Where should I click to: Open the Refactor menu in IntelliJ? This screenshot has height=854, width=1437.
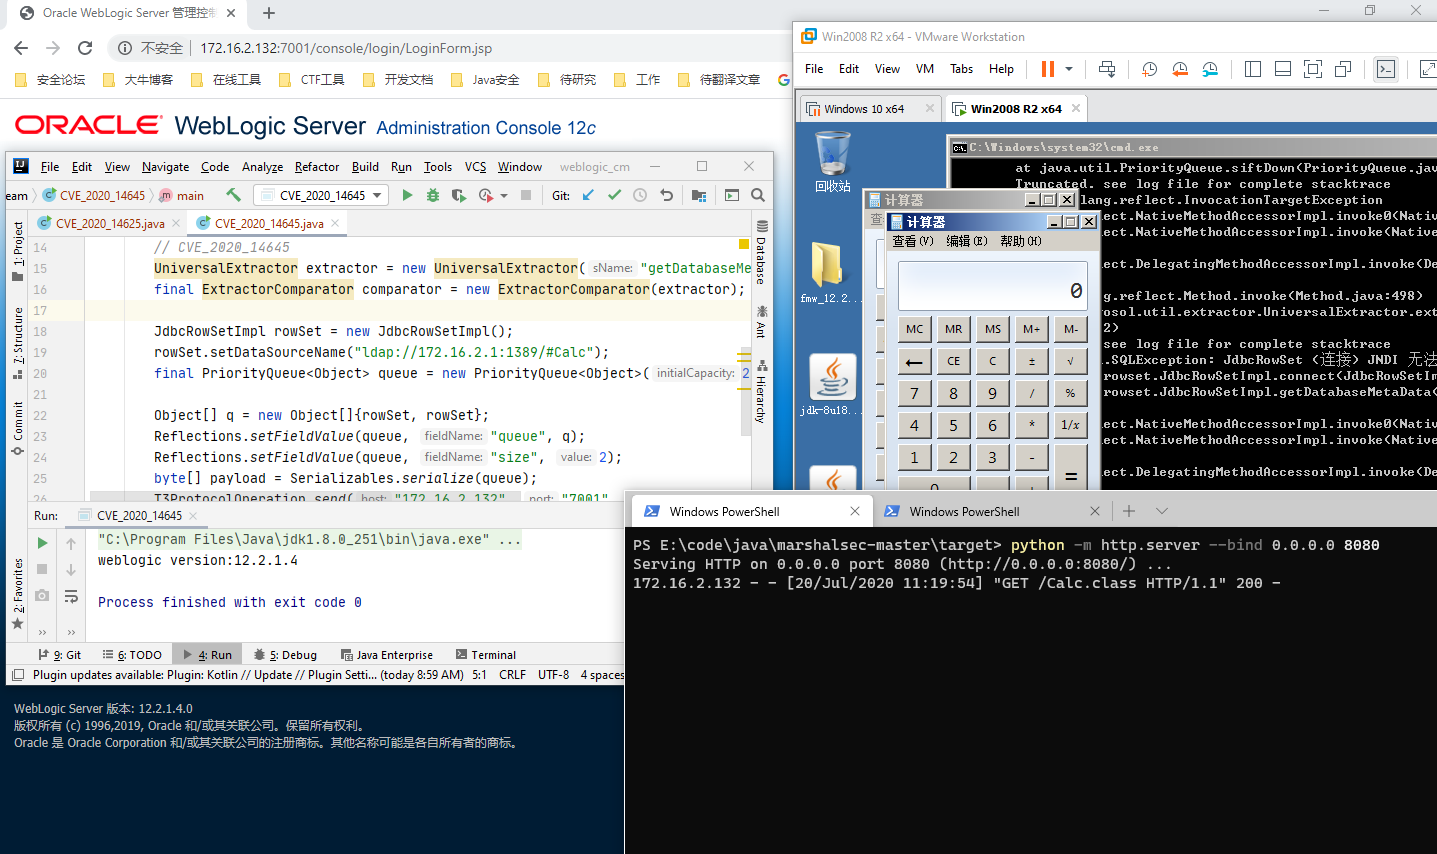tap(317, 167)
